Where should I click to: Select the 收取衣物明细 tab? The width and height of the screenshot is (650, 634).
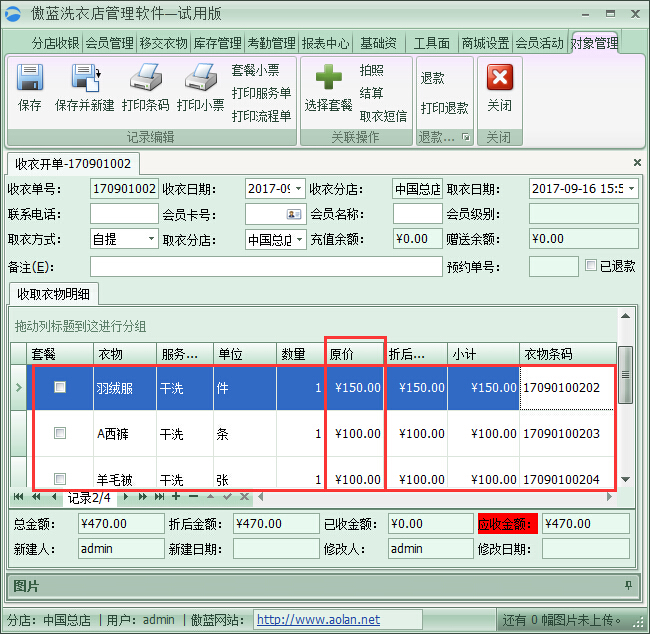click(x=53, y=294)
